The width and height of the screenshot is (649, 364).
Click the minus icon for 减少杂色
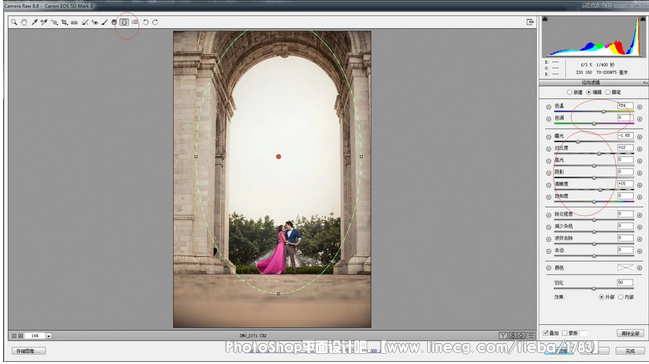pyautogui.click(x=548, y=227)
